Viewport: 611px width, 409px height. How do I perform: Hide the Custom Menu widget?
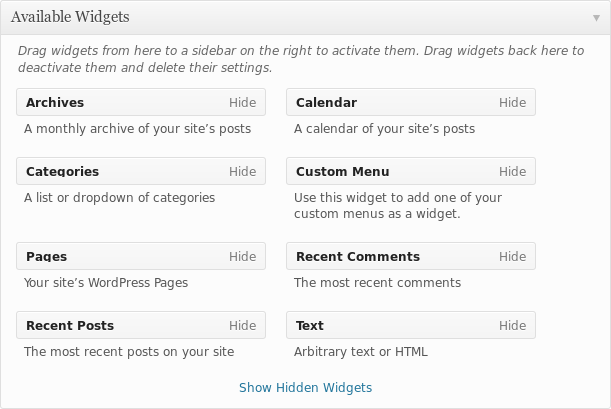coord(512,171)
